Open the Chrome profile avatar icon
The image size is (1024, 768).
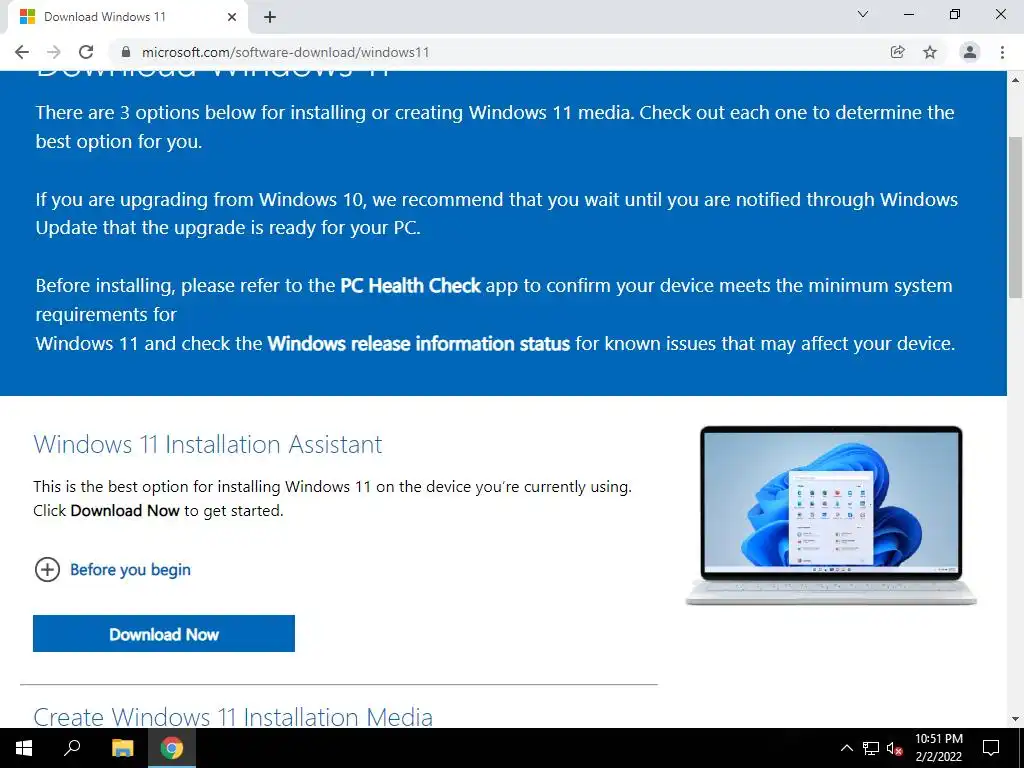970,52
